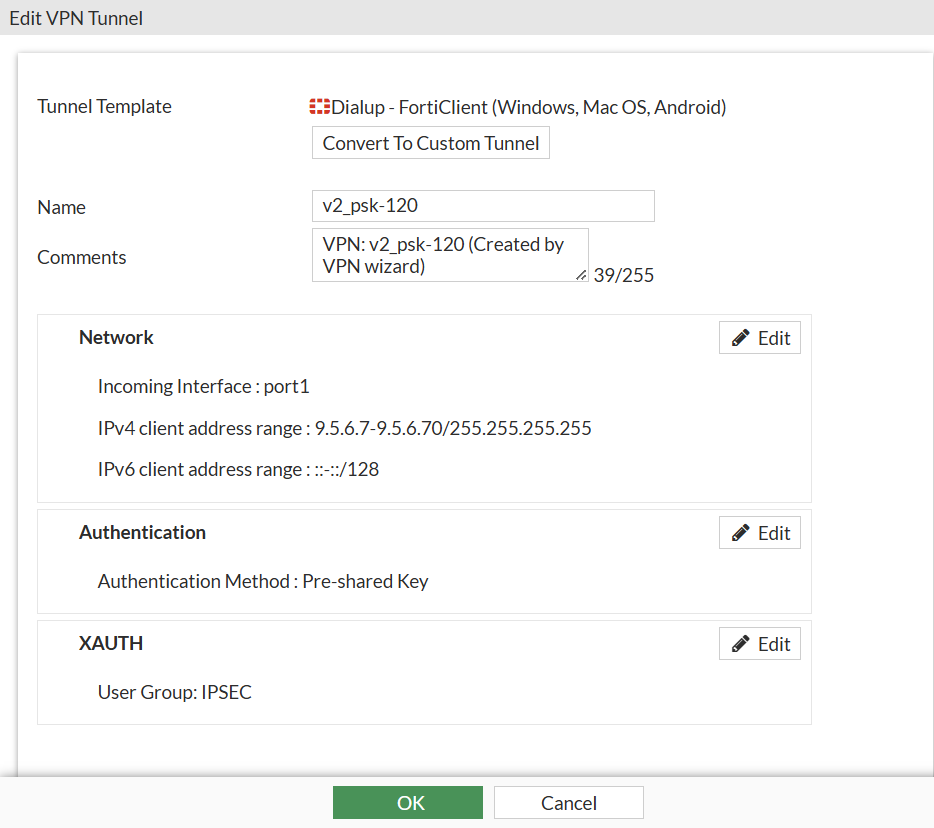Click the Dialup - FortiClient template name

(529, 107)
